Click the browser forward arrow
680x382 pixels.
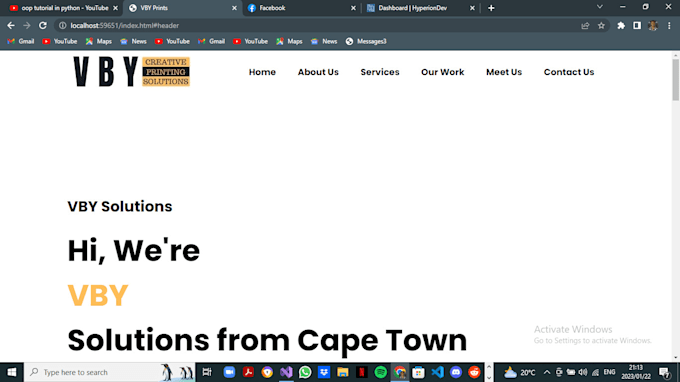pyautogui.click(x=27, y=26)
